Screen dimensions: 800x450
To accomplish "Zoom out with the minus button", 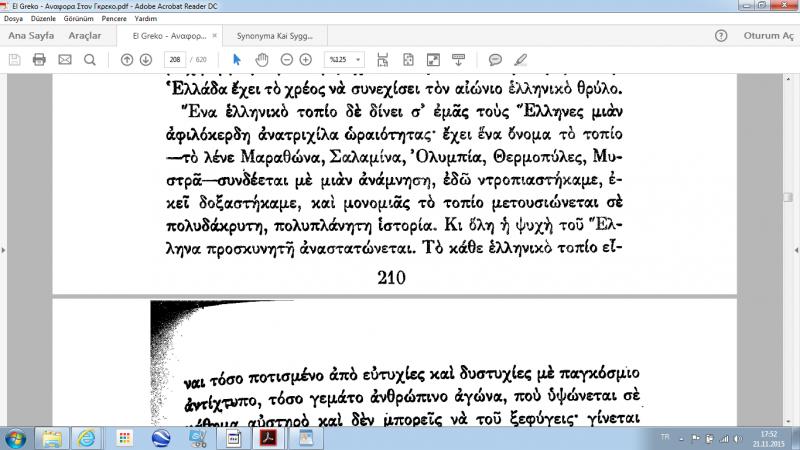I will click(287, 60).
